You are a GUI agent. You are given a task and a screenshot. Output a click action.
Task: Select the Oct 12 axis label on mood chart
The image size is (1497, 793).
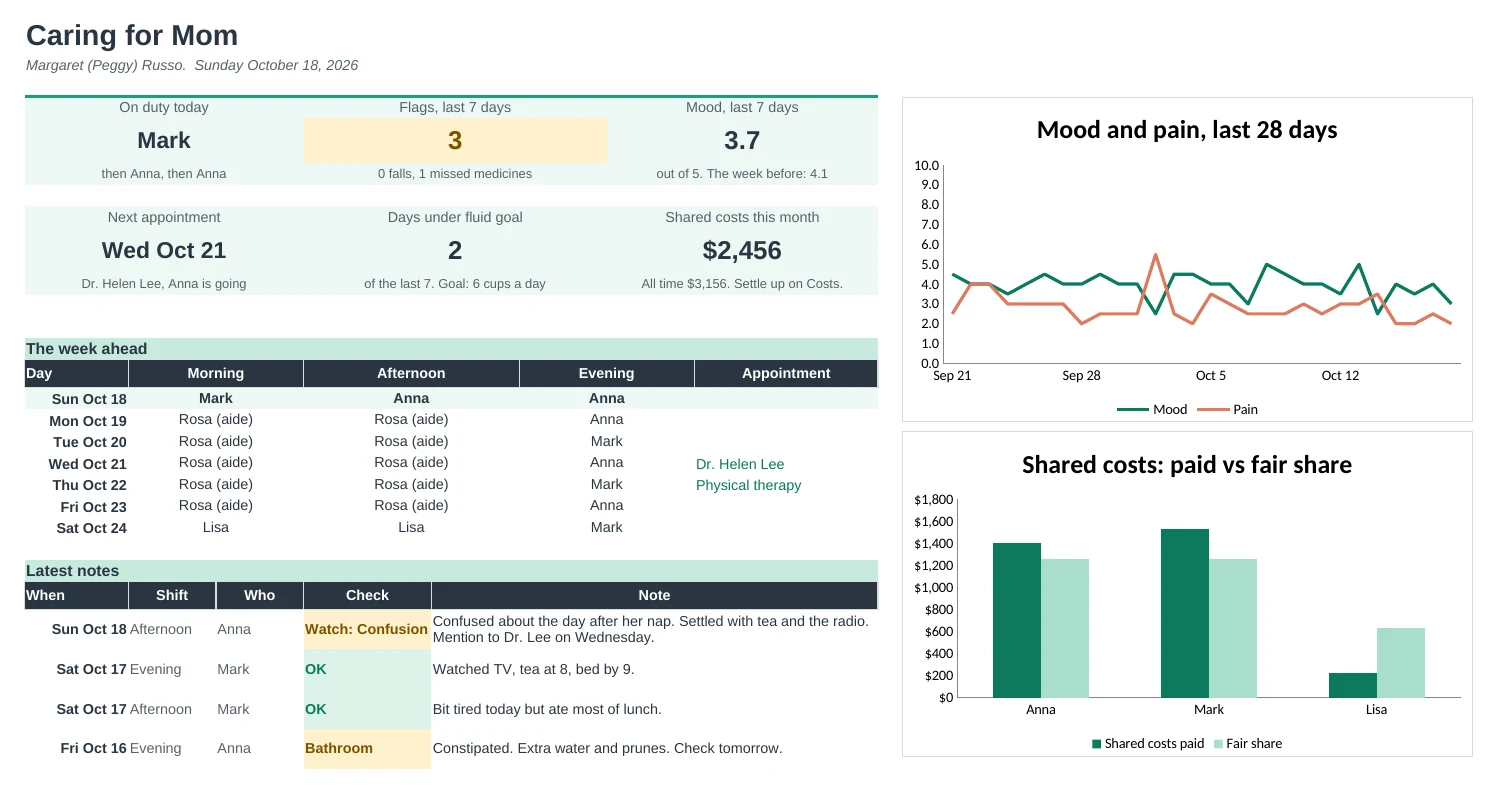coord(1340,376)
